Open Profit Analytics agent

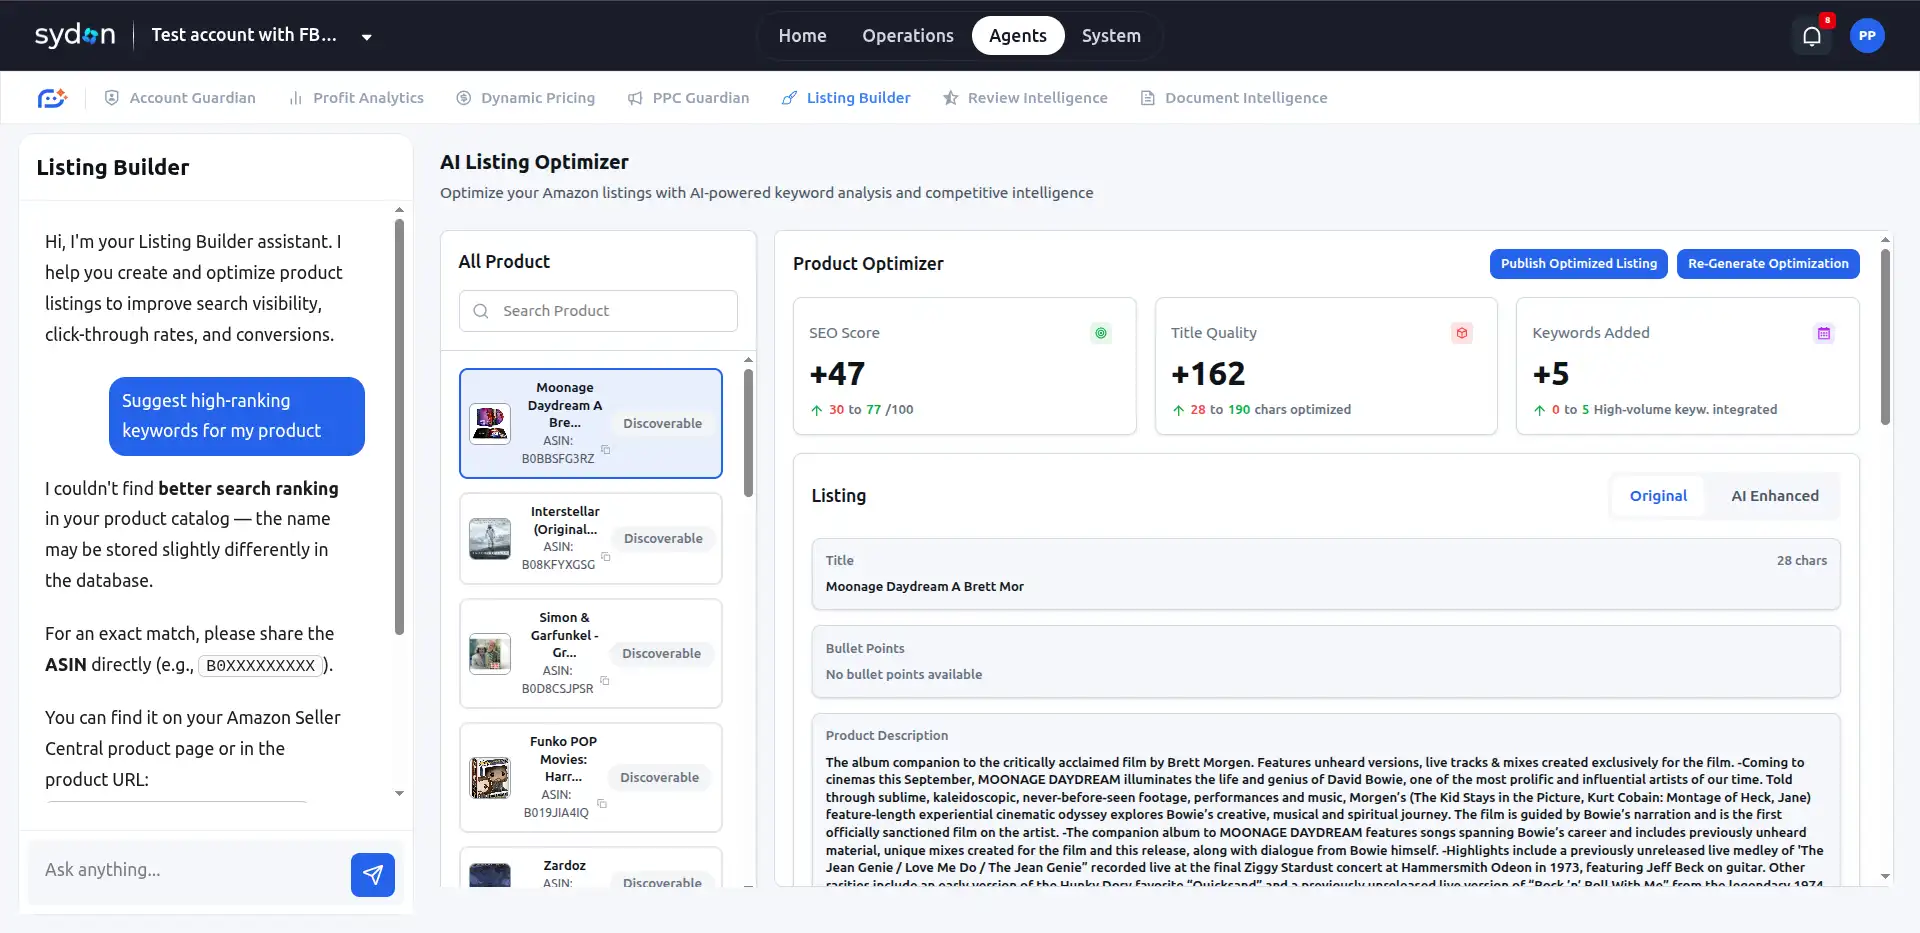point(356,98)
